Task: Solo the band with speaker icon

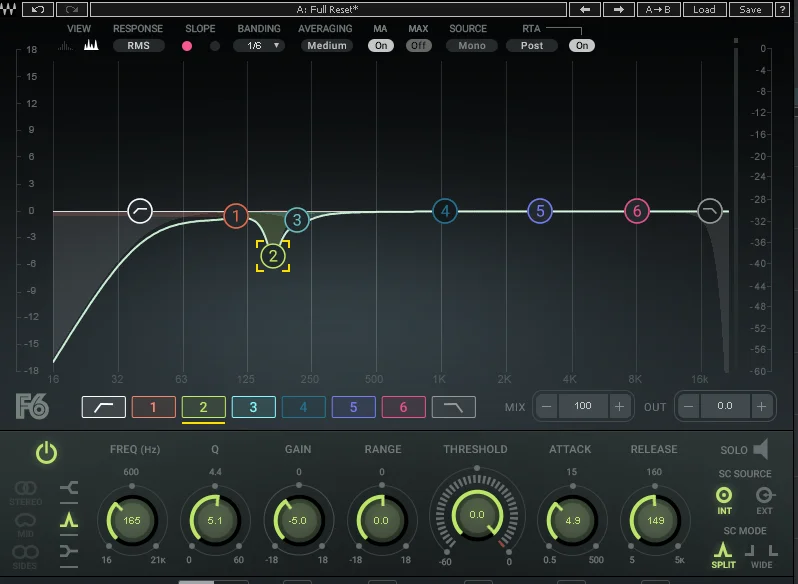Action: tap(760, 450)
